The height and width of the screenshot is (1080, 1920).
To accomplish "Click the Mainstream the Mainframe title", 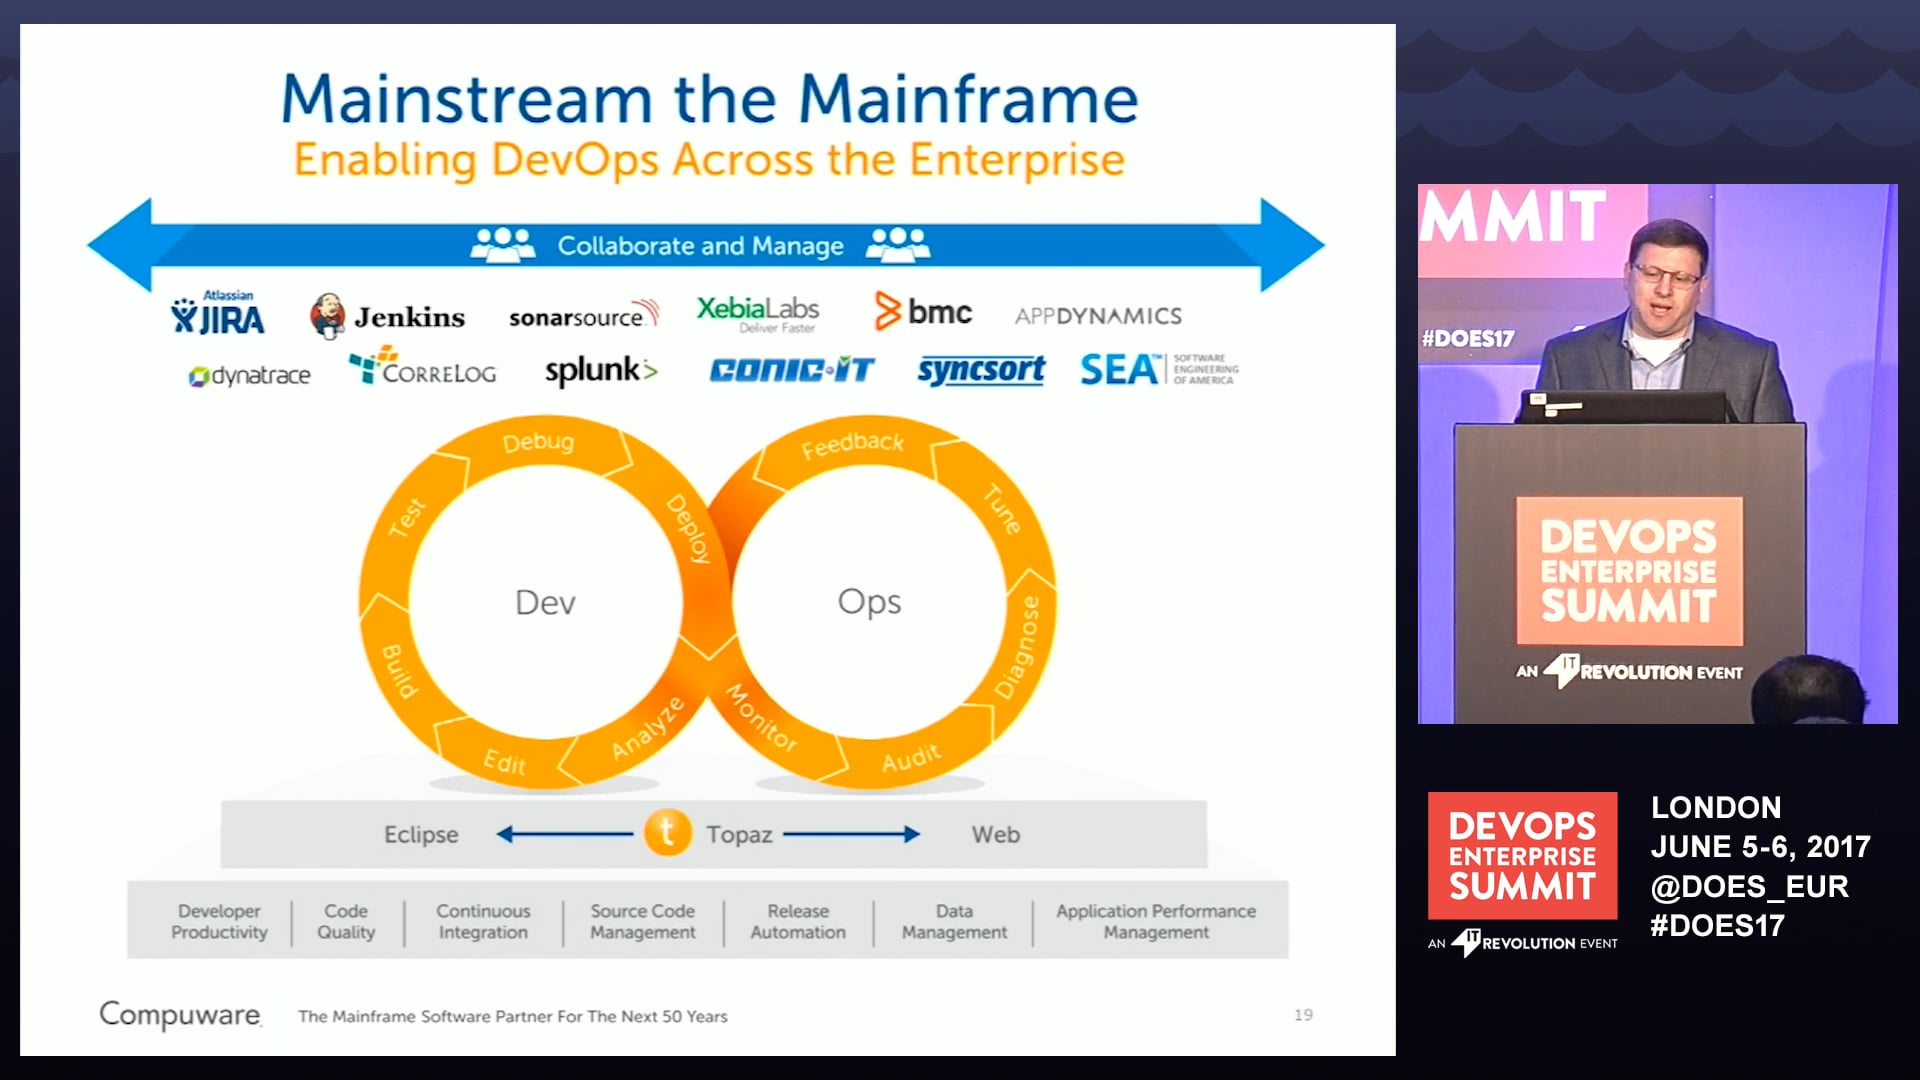I will point(709,99).
